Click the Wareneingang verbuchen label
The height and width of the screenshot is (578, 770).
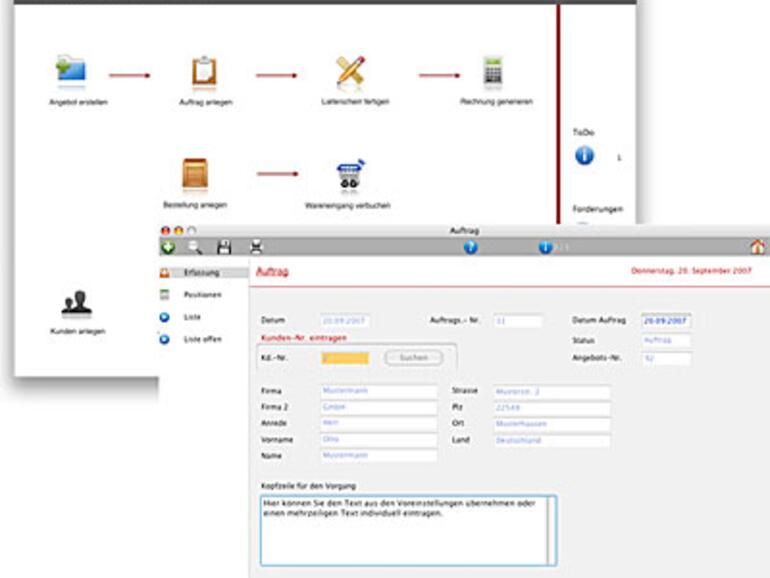coord(348,206)
